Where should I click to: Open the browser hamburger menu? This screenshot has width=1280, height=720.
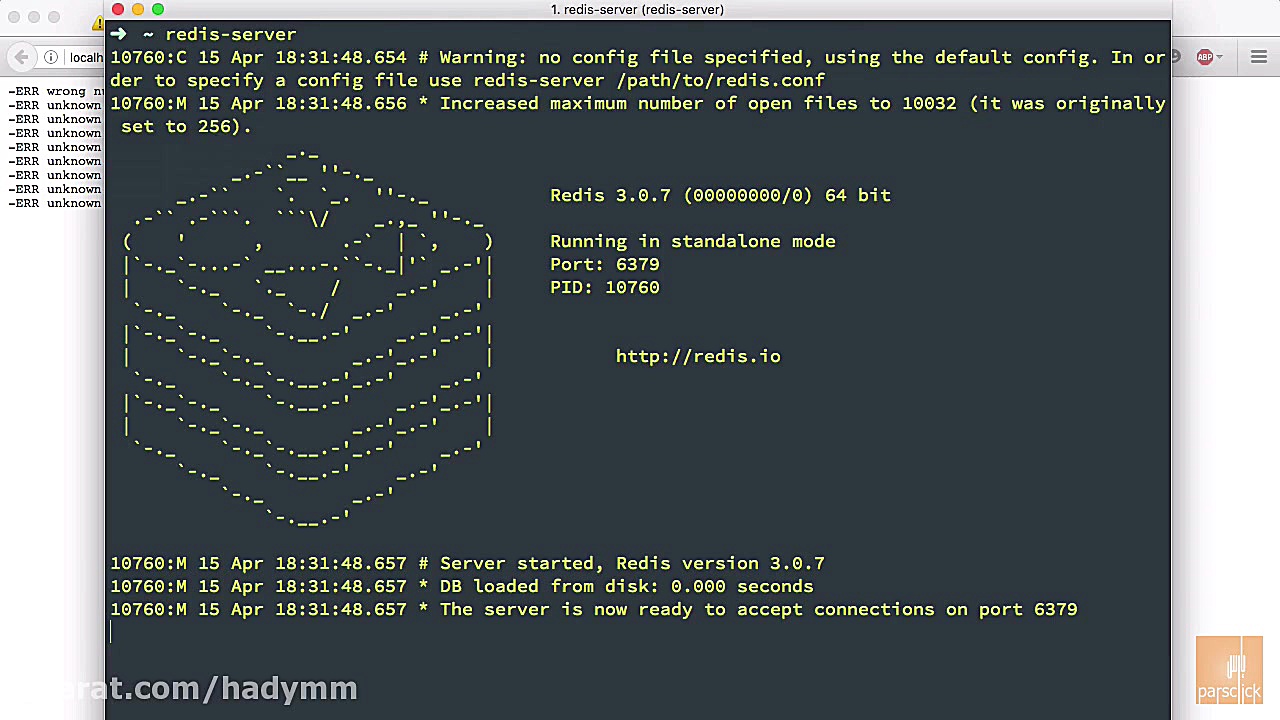tap(1259, 57)
